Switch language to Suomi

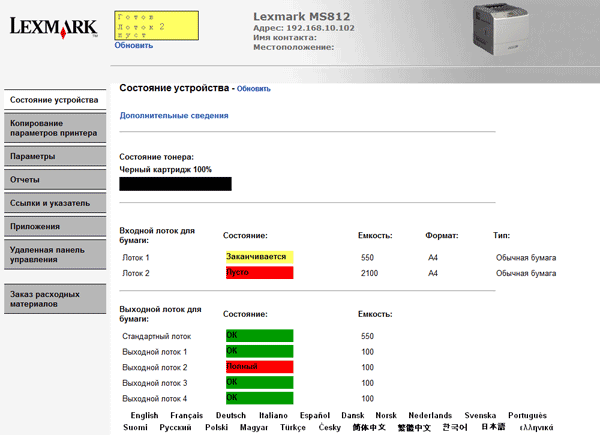pyautogui.click(x=135, y=427)
